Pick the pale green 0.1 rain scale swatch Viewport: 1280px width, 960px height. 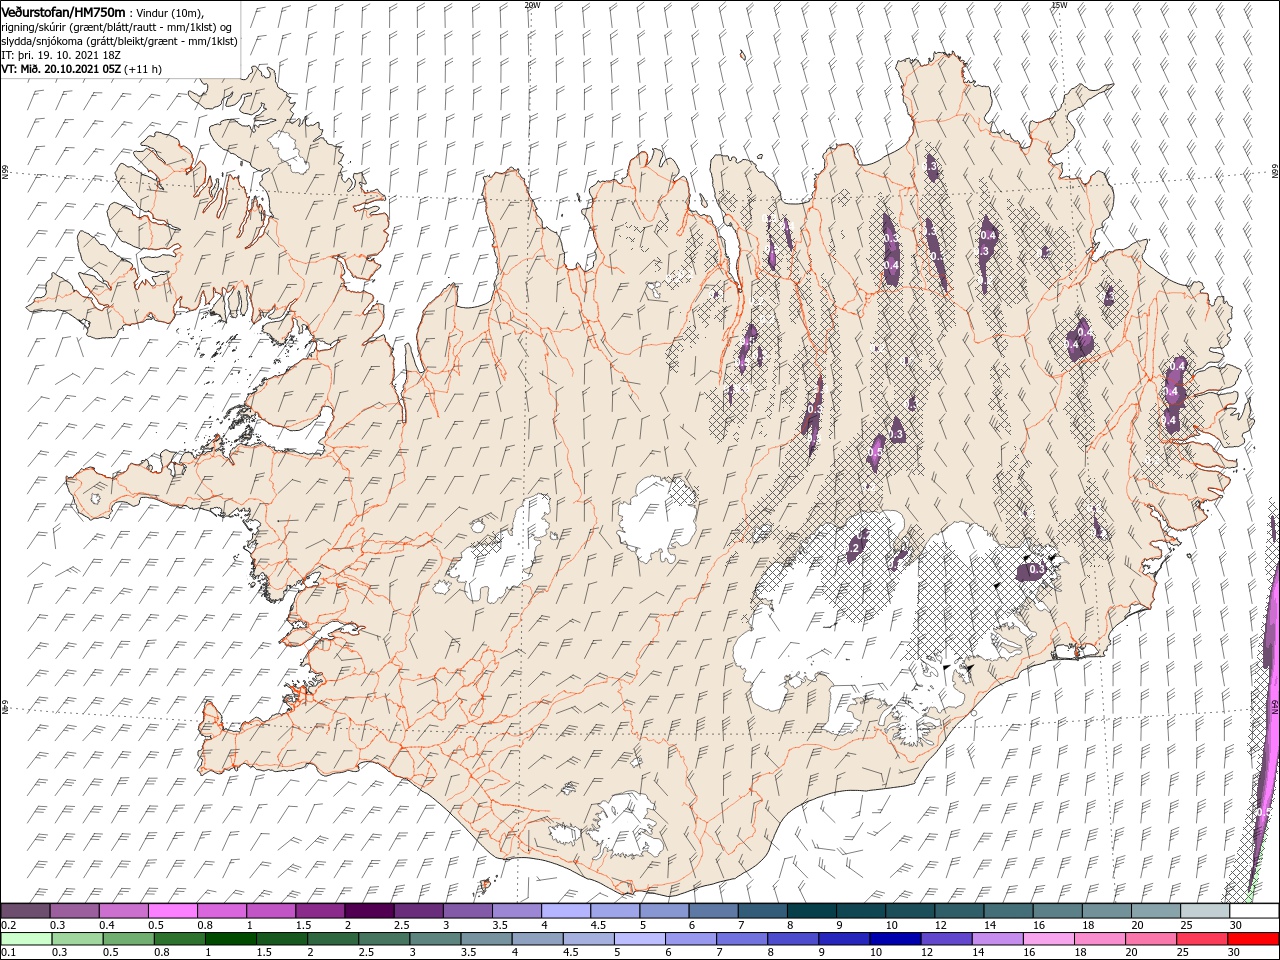pyautogui.click(x=26, y=938)
